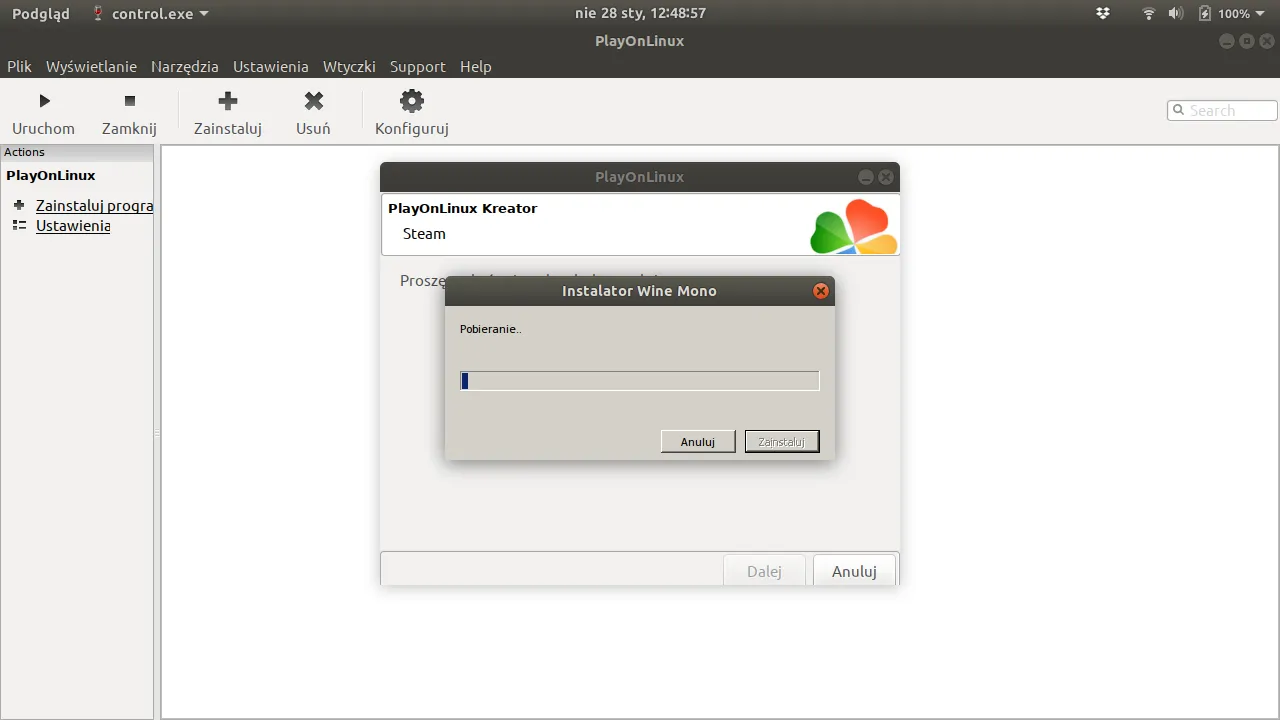1280x720 pixels.
Task: Open the Wi-Fi network indicator
Action: (x=1149, y=13)
